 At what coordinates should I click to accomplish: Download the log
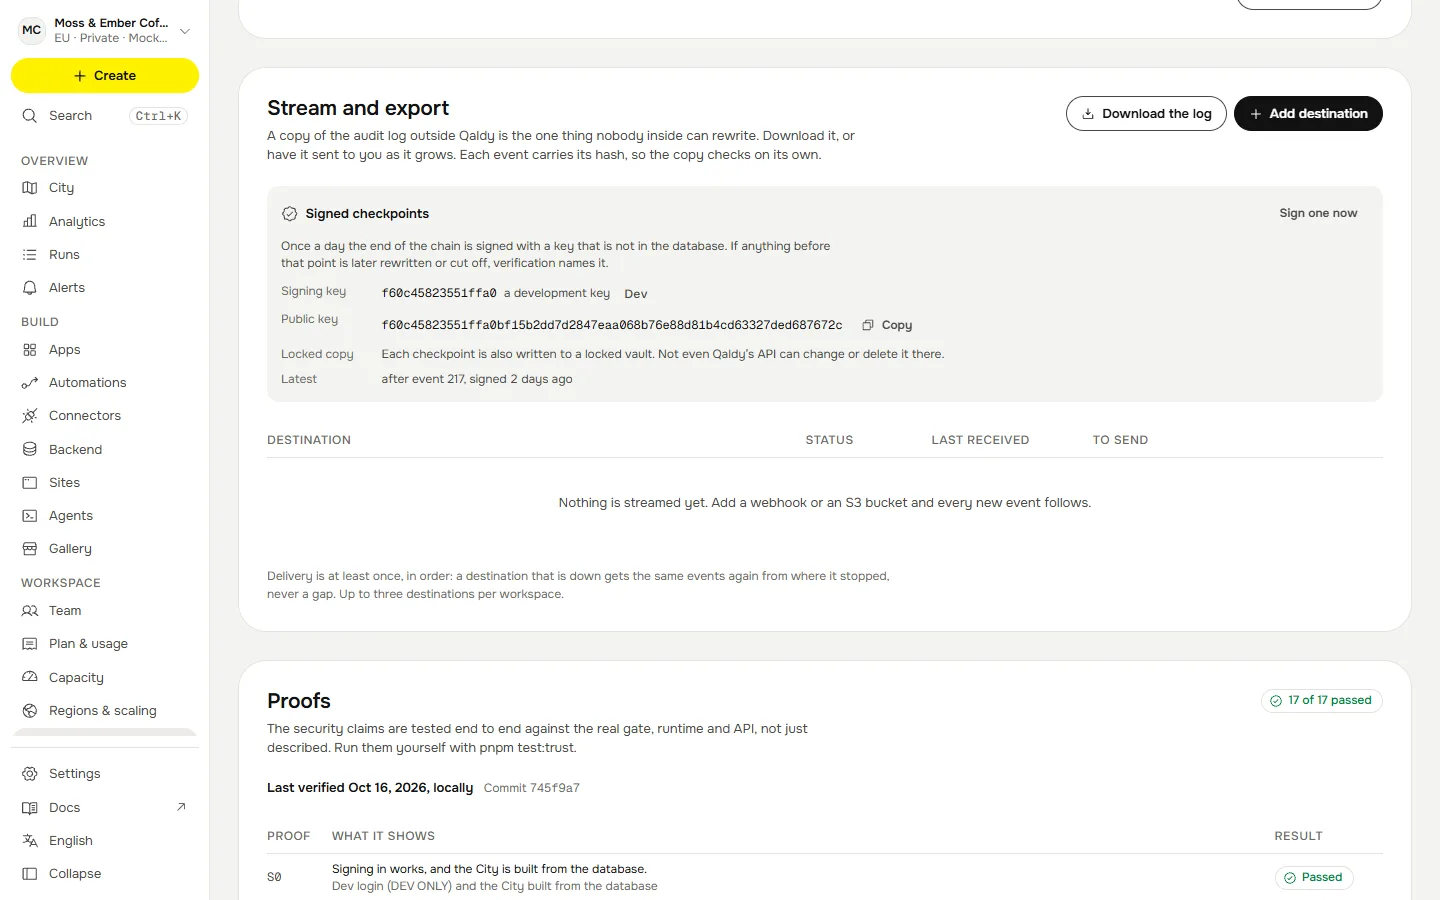pos(1146,114)
